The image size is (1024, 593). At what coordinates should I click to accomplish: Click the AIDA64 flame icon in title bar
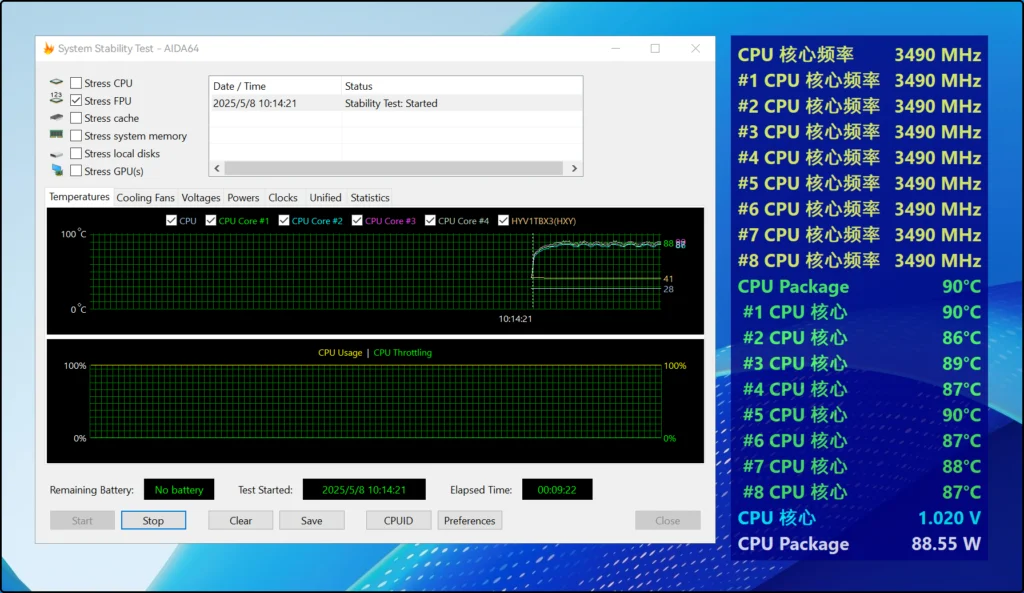[49, 48]
